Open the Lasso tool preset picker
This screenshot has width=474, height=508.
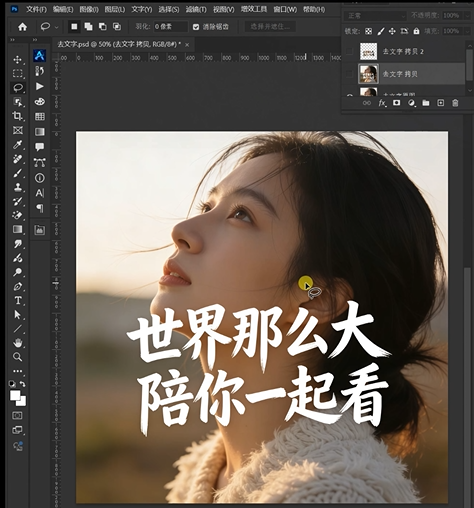tap(56, 27)
